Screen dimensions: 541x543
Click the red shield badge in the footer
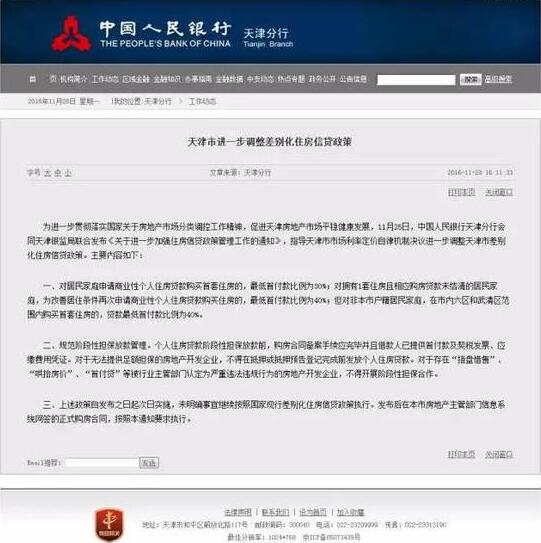coord(109,524)
